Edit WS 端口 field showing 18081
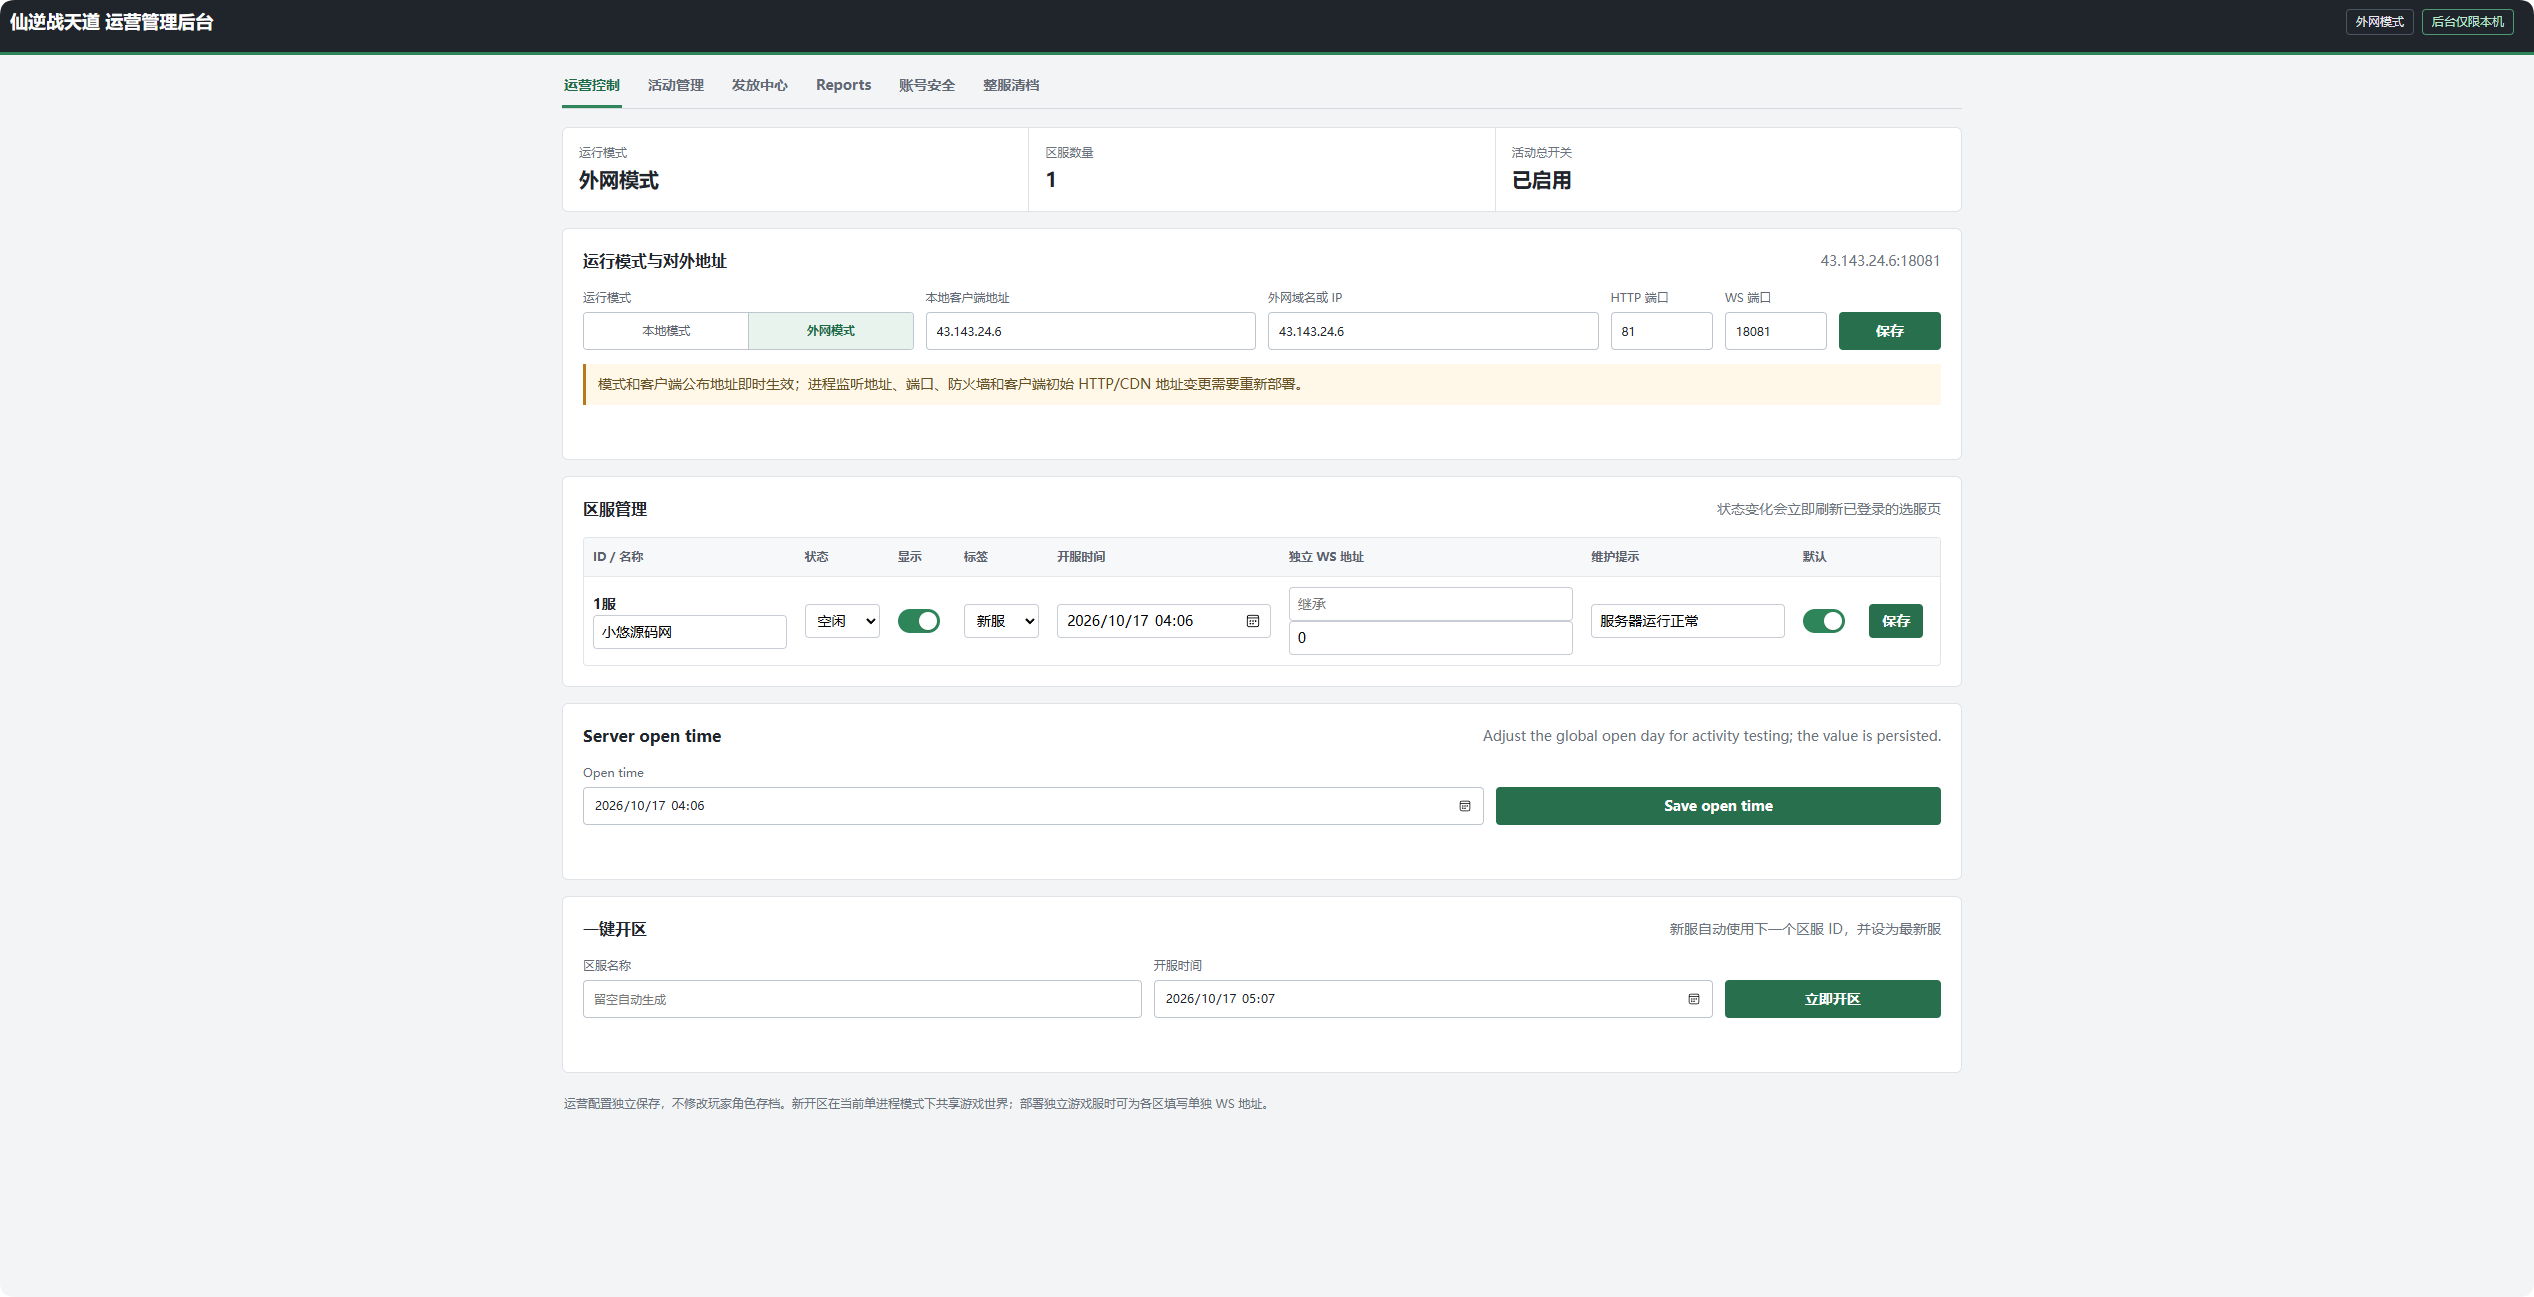 click(1775, 331)
